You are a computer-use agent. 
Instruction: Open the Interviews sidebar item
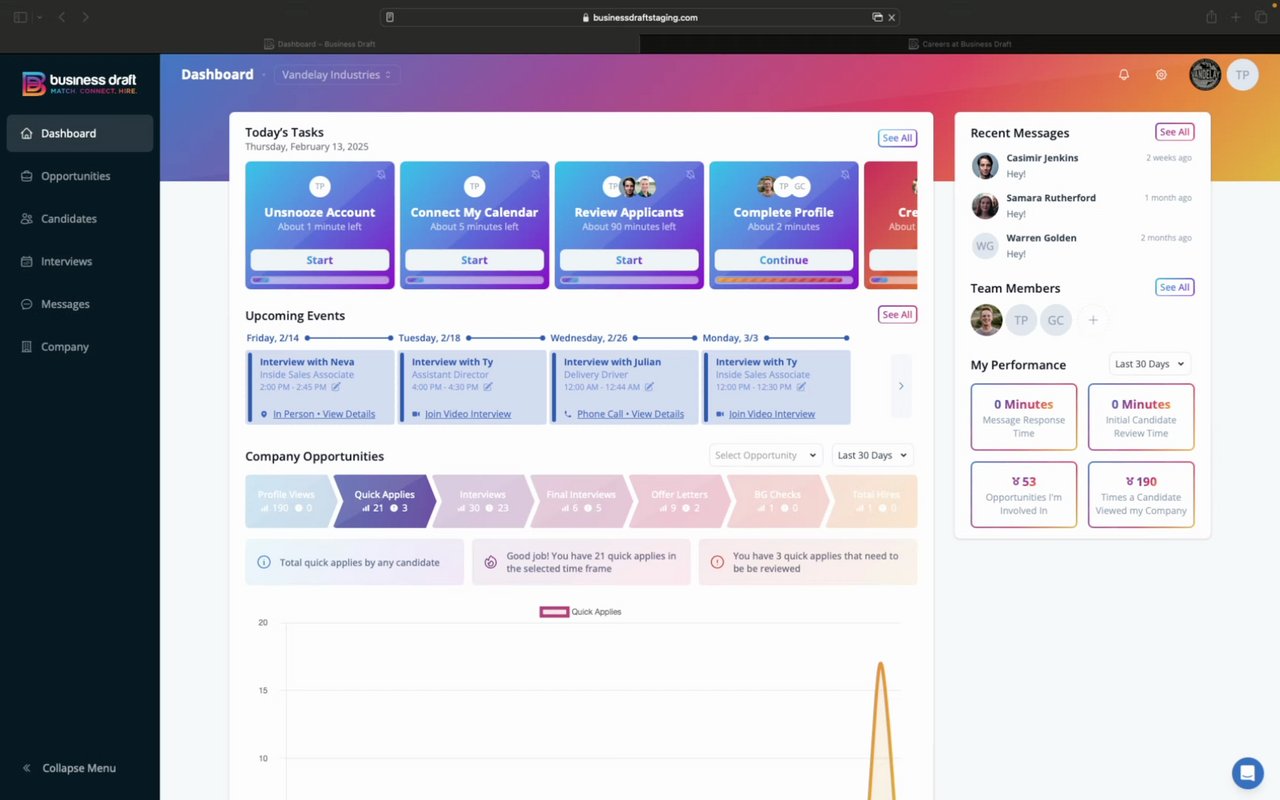click(x=80, y=261)
